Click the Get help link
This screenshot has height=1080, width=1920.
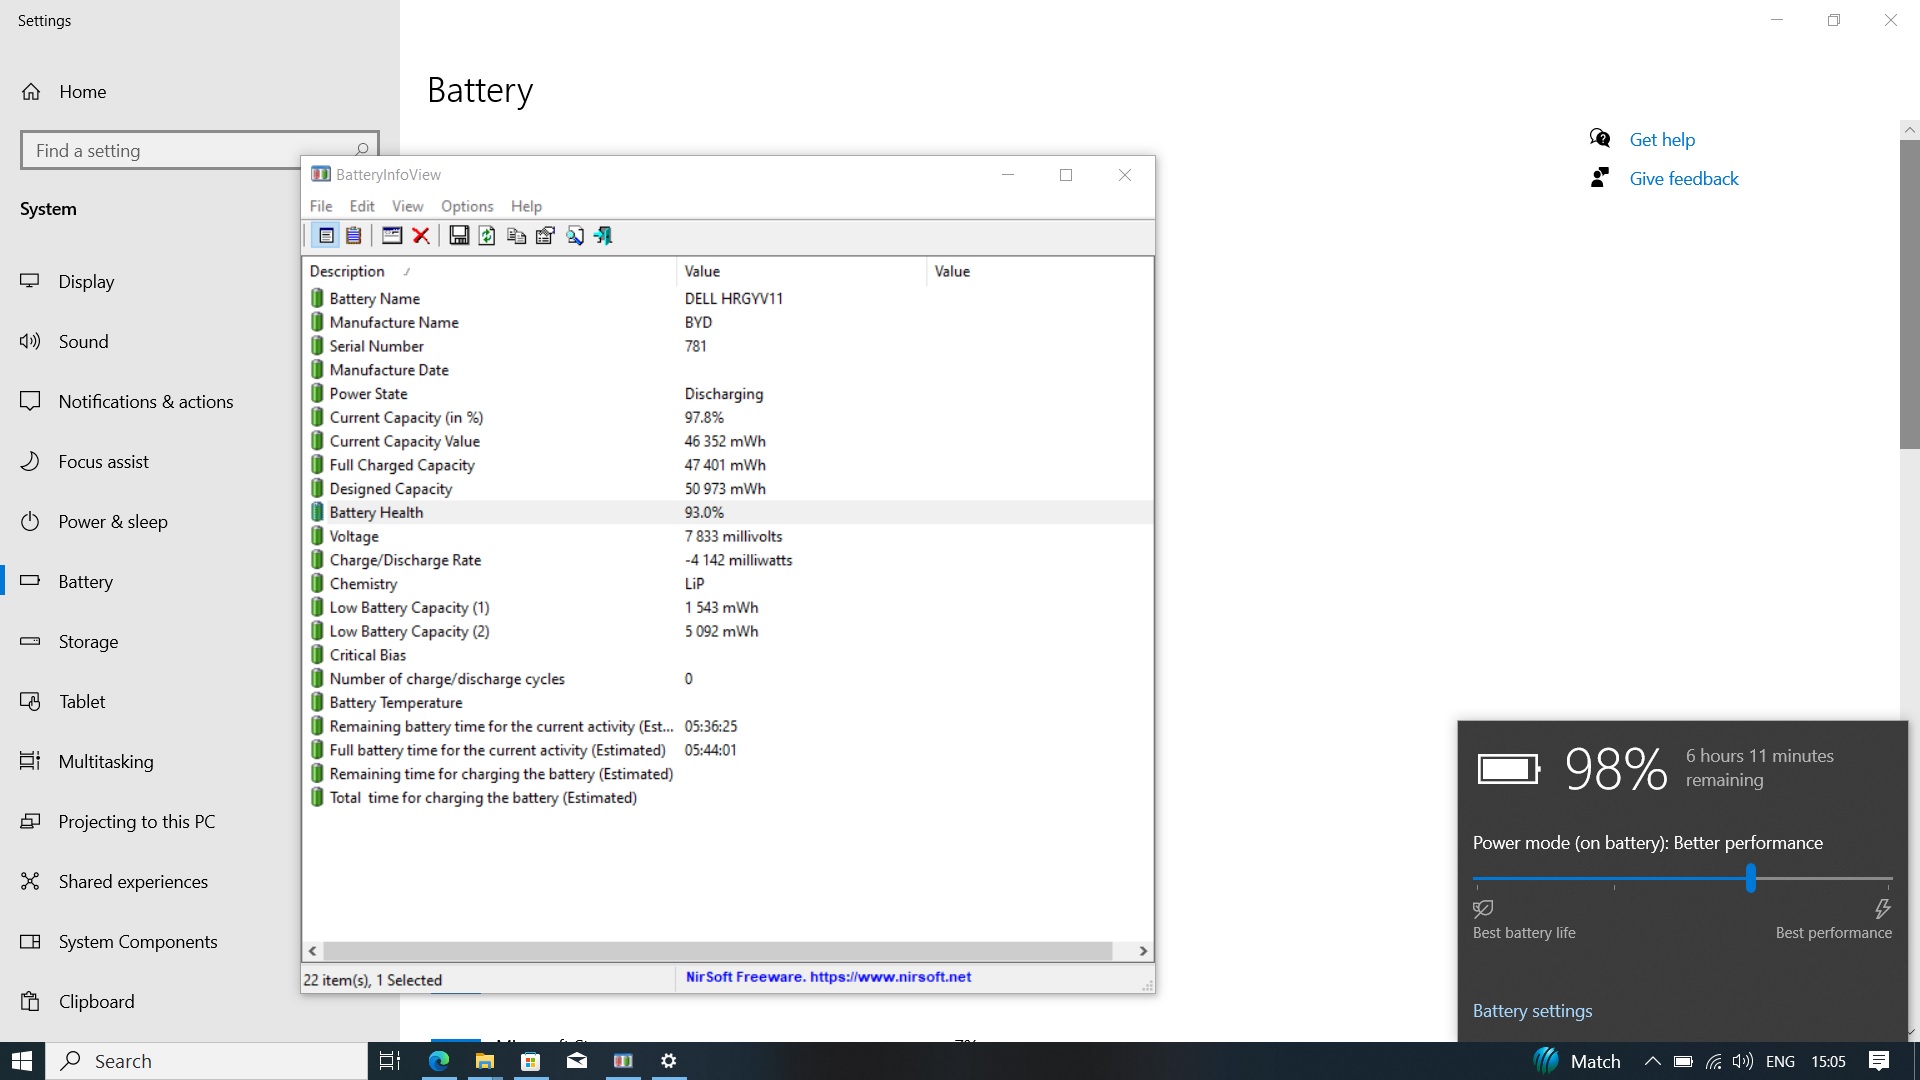(x=1662, y=140)
